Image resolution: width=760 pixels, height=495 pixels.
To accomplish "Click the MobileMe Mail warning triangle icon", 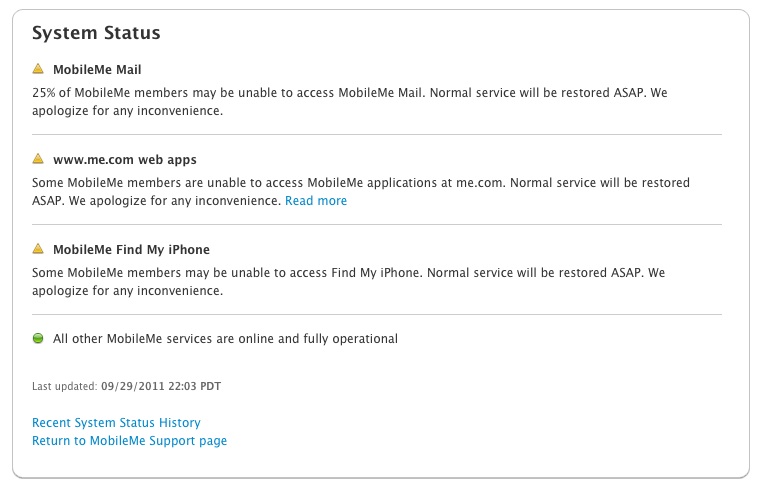I will (38, 69).
